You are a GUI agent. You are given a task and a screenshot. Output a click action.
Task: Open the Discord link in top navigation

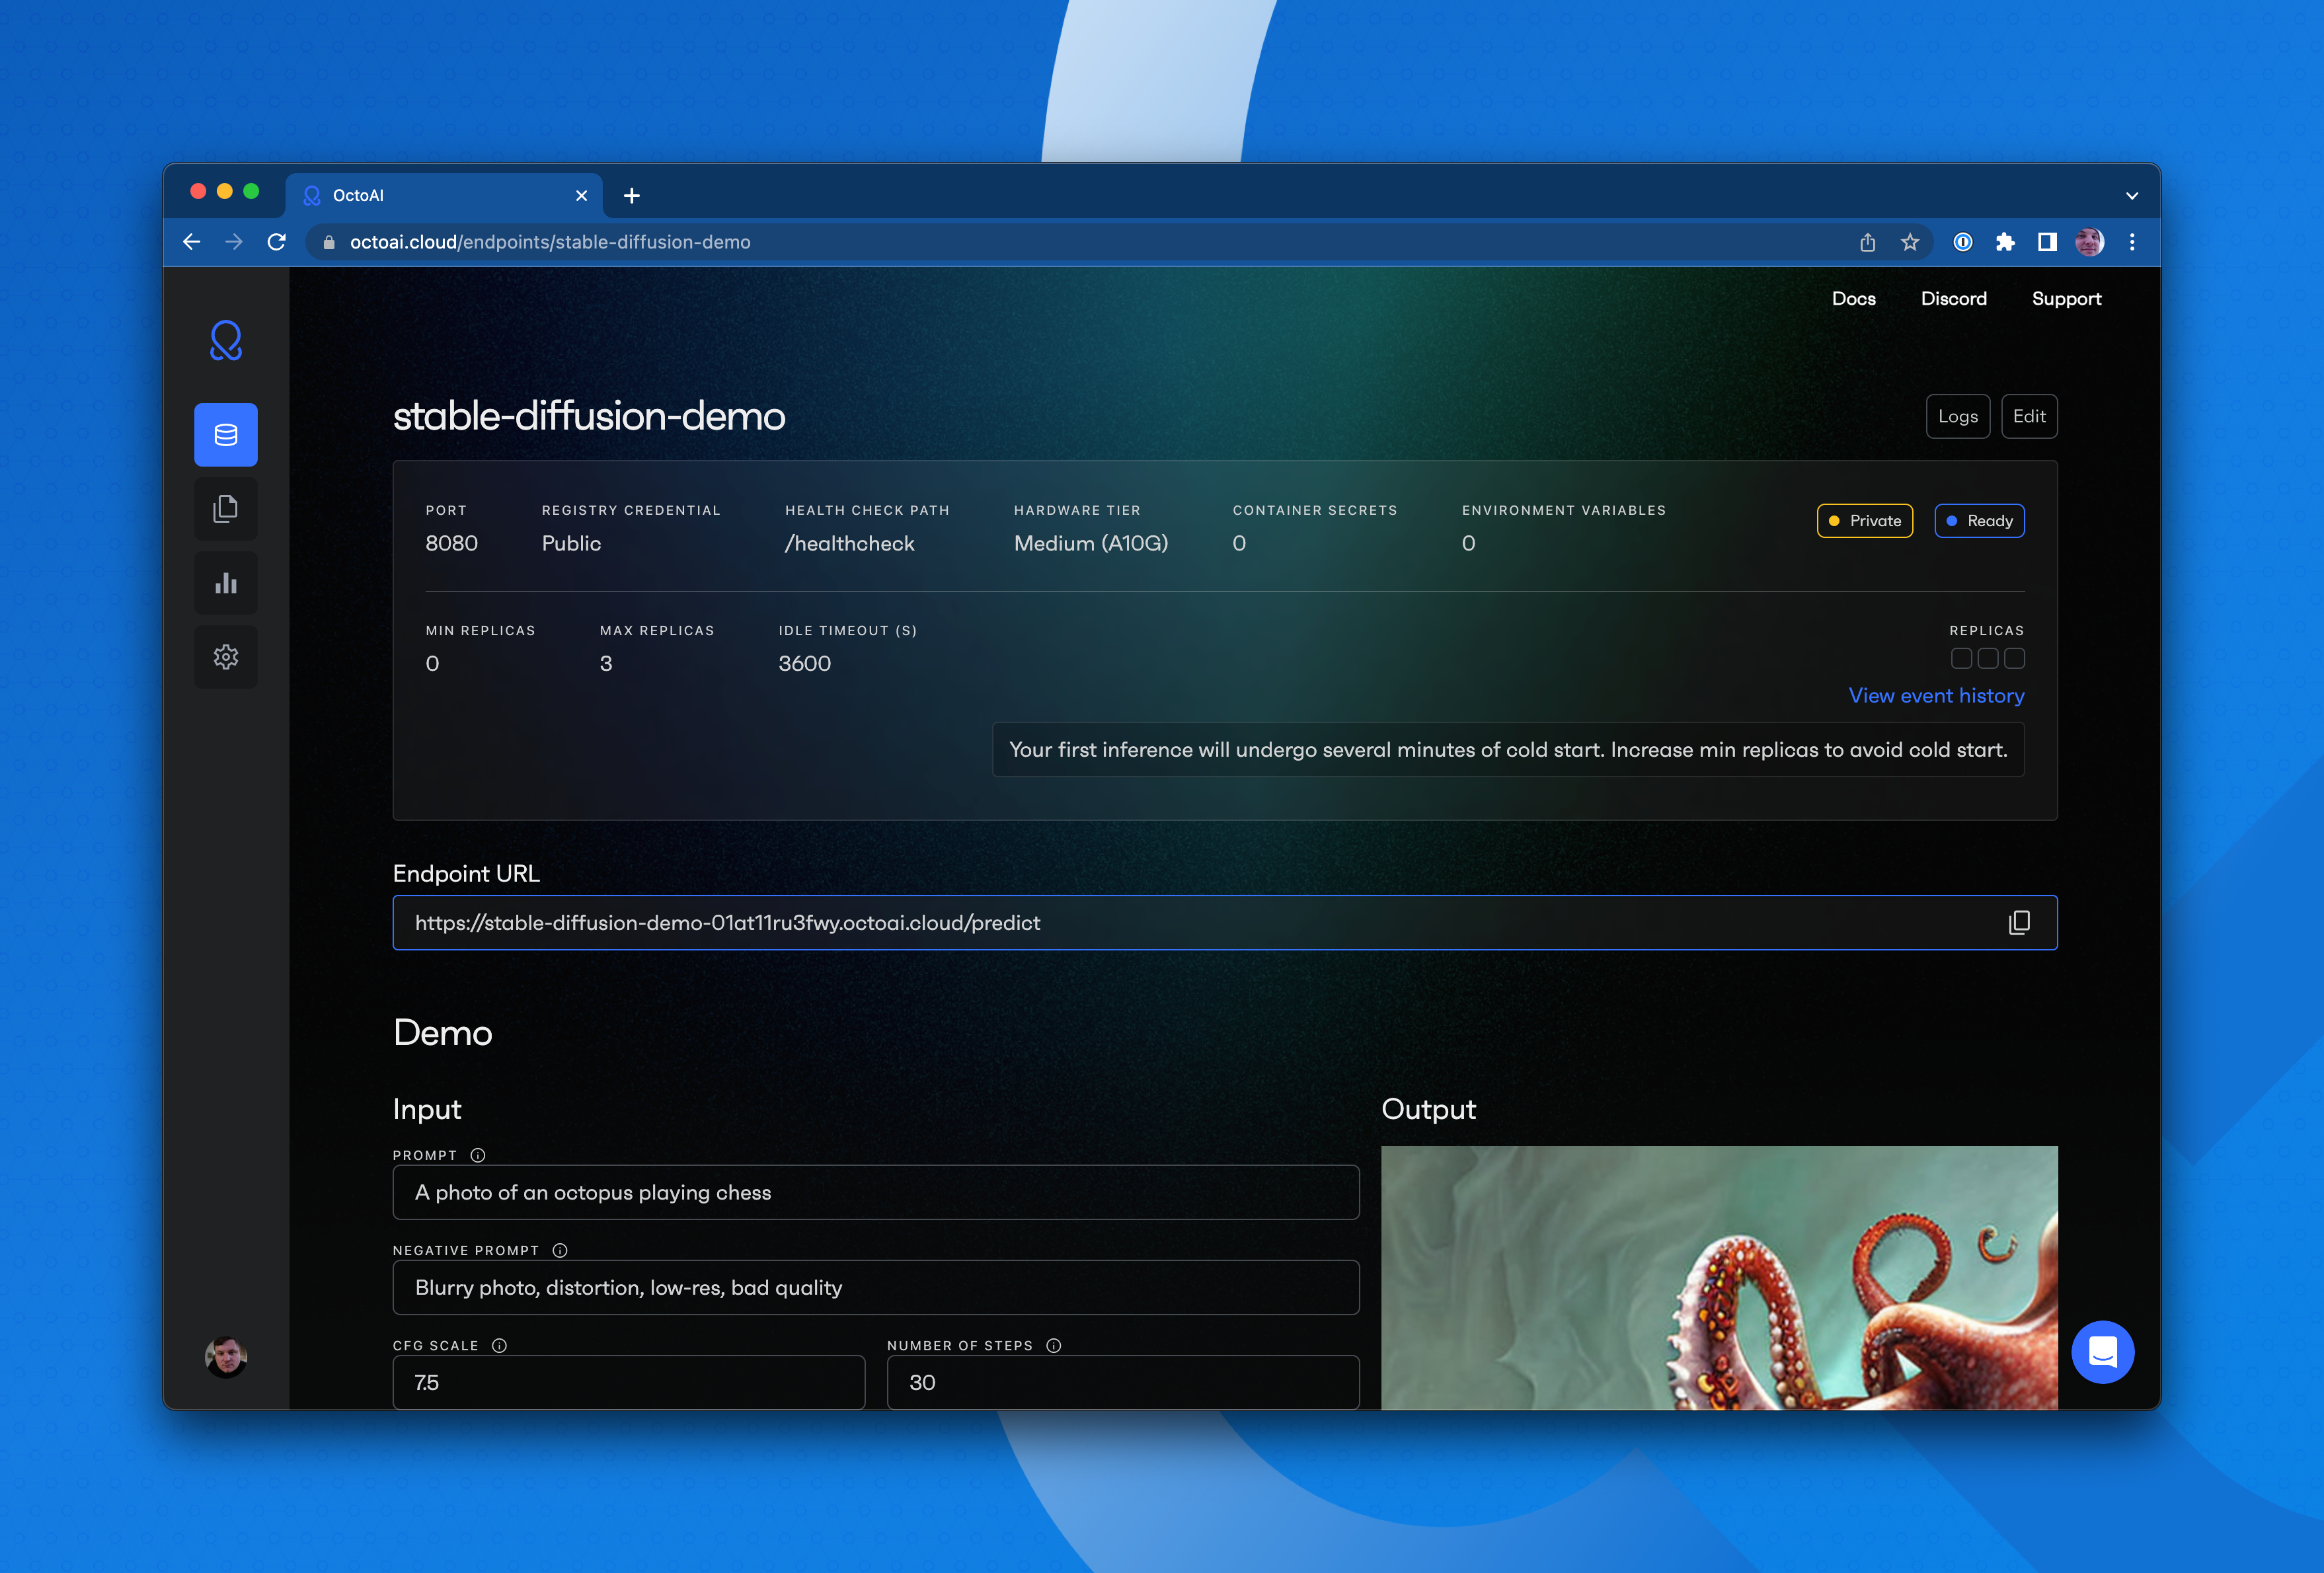coord(1953,299)
